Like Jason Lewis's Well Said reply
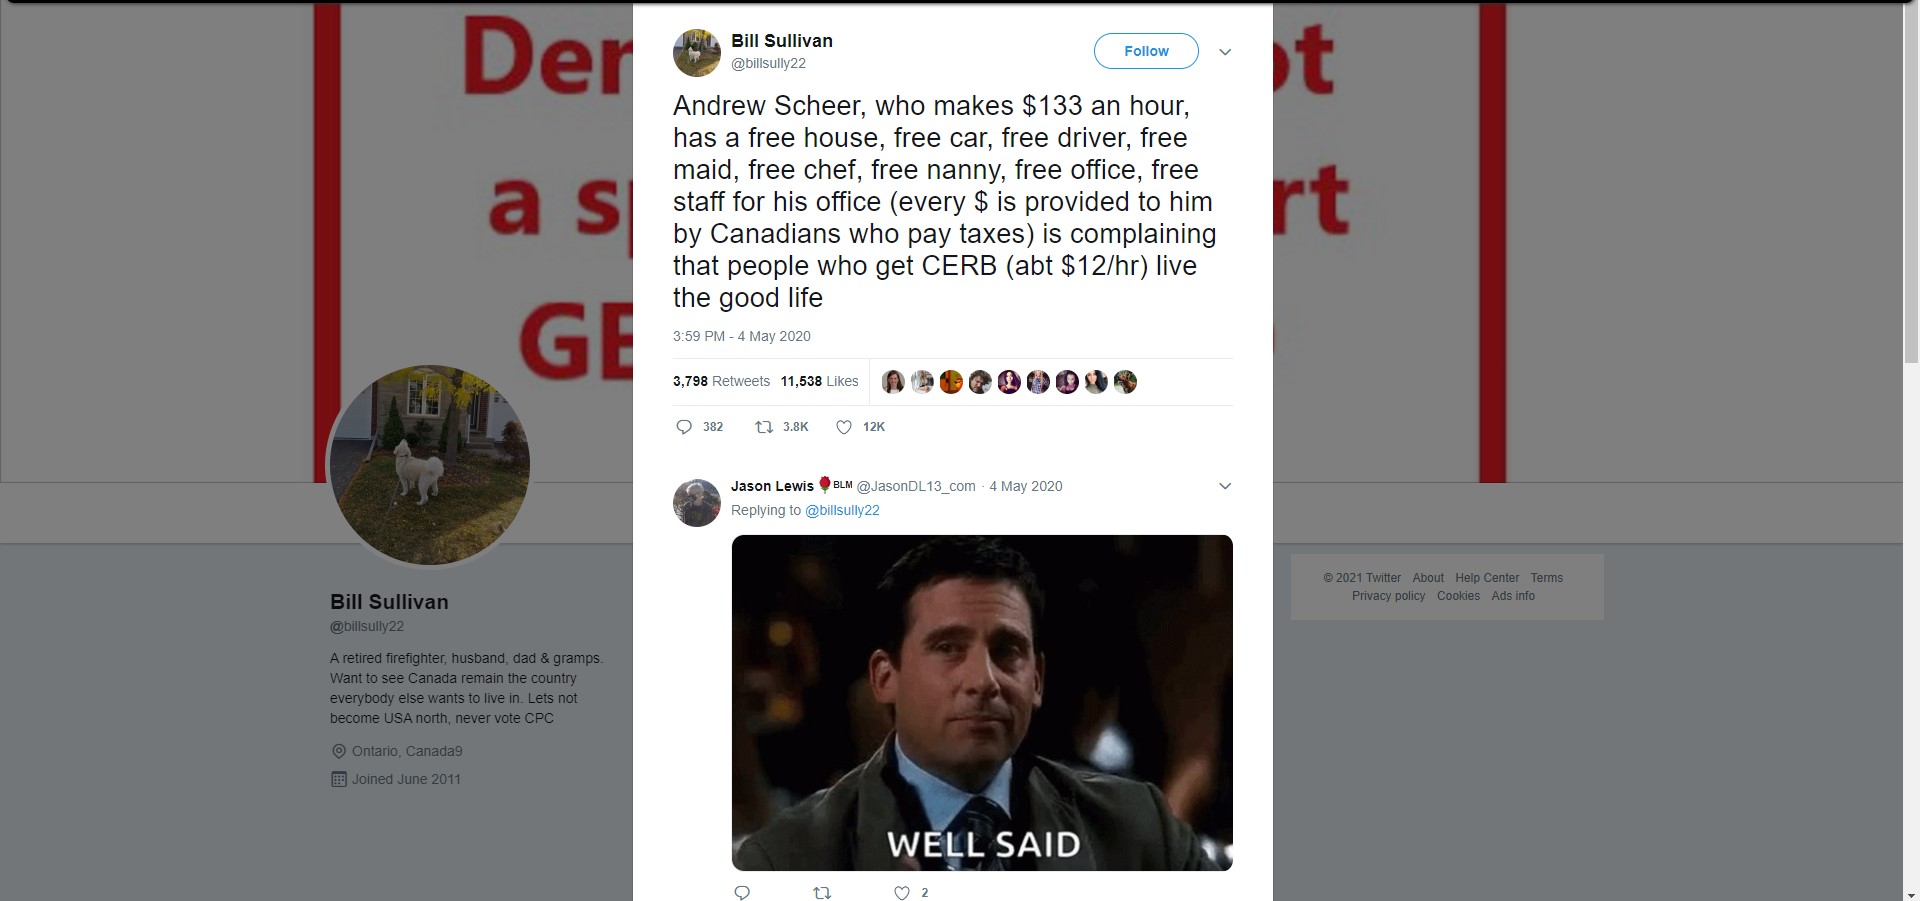The image size is (1920, 901). (902, 893)
